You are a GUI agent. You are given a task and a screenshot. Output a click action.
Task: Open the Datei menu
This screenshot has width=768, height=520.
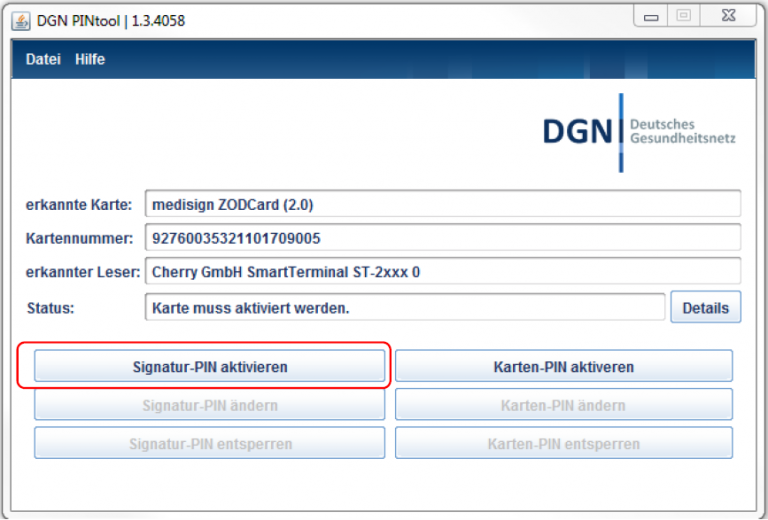43,59
